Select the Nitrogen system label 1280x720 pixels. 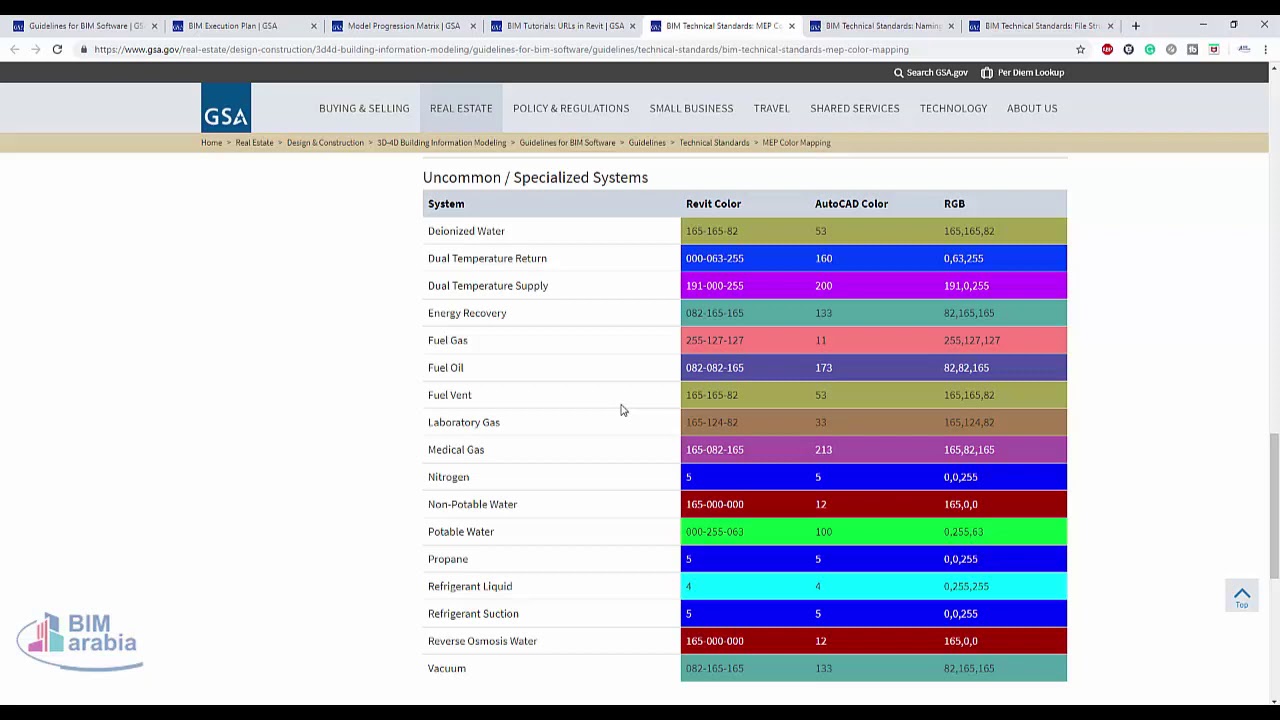tap(448, 477)
